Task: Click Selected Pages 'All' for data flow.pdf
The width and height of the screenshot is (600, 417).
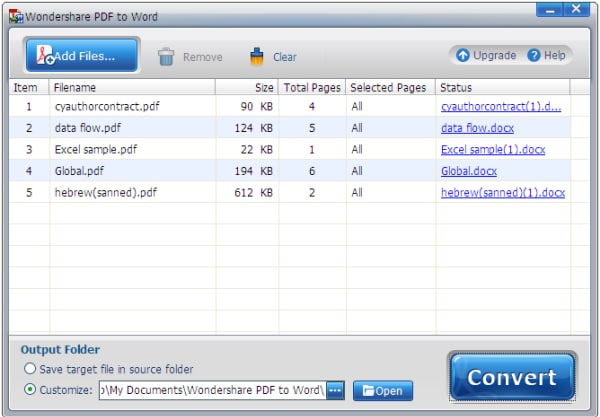Action: 357,128
